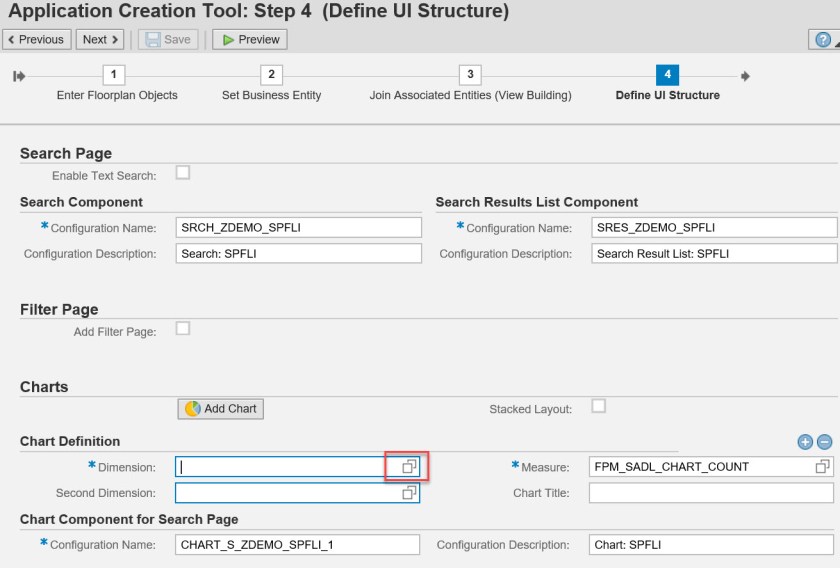Click the blue plus add-row icon
The width and height of the screenshot is (840, 568).
[x=805, y=442]
